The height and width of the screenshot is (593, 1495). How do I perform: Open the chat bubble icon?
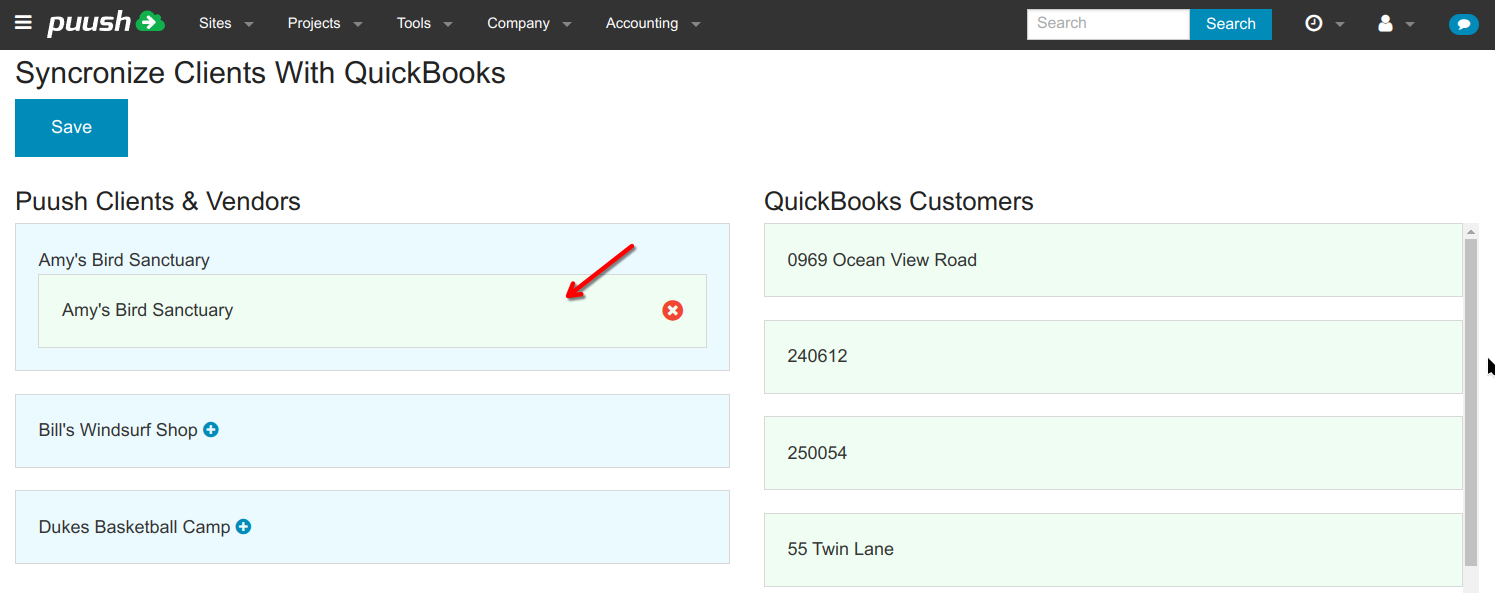1463,24
